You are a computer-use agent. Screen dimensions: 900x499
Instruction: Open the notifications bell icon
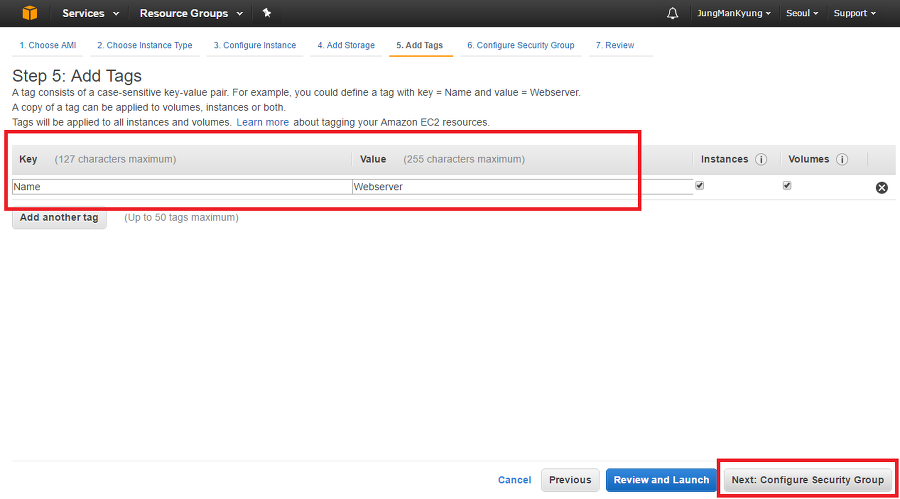pyautogui.click(x=672, y=13)
